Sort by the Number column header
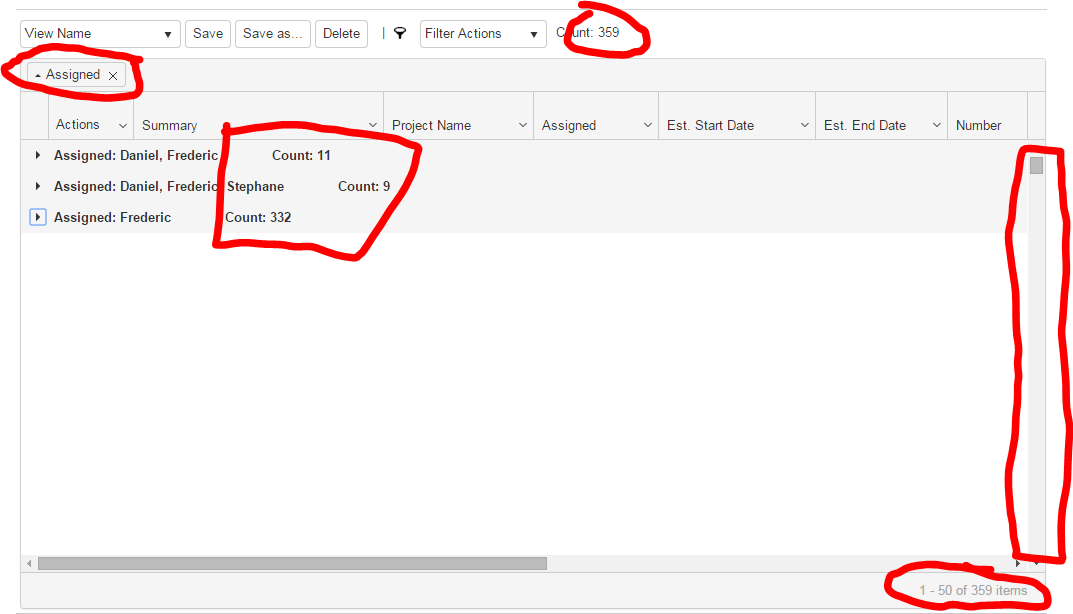The image size is (1073, 614). [979, 125]
